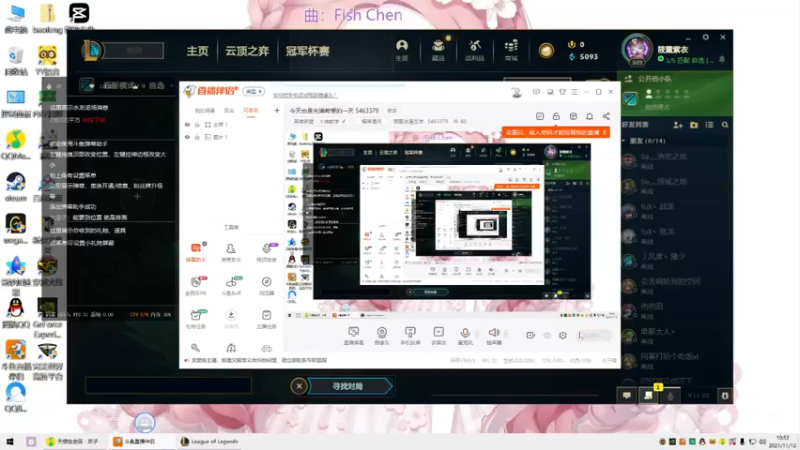The image size is (800, 450).
Task: Open the 战利品 loot icon
Action: 474,50
